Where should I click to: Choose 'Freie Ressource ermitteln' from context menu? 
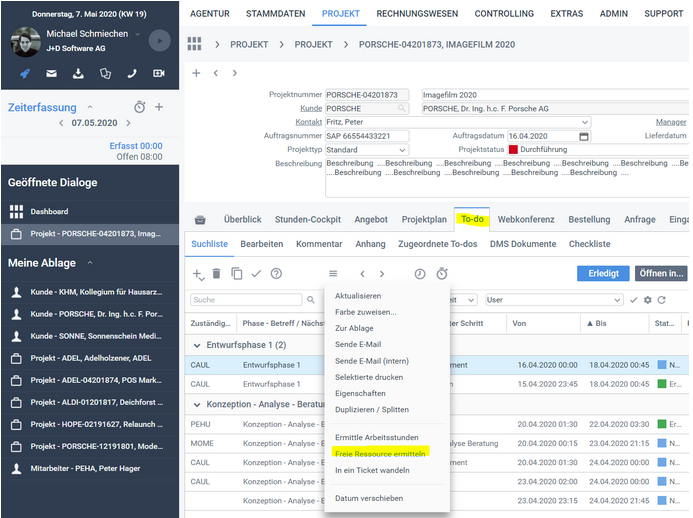(x=380, y=453)
